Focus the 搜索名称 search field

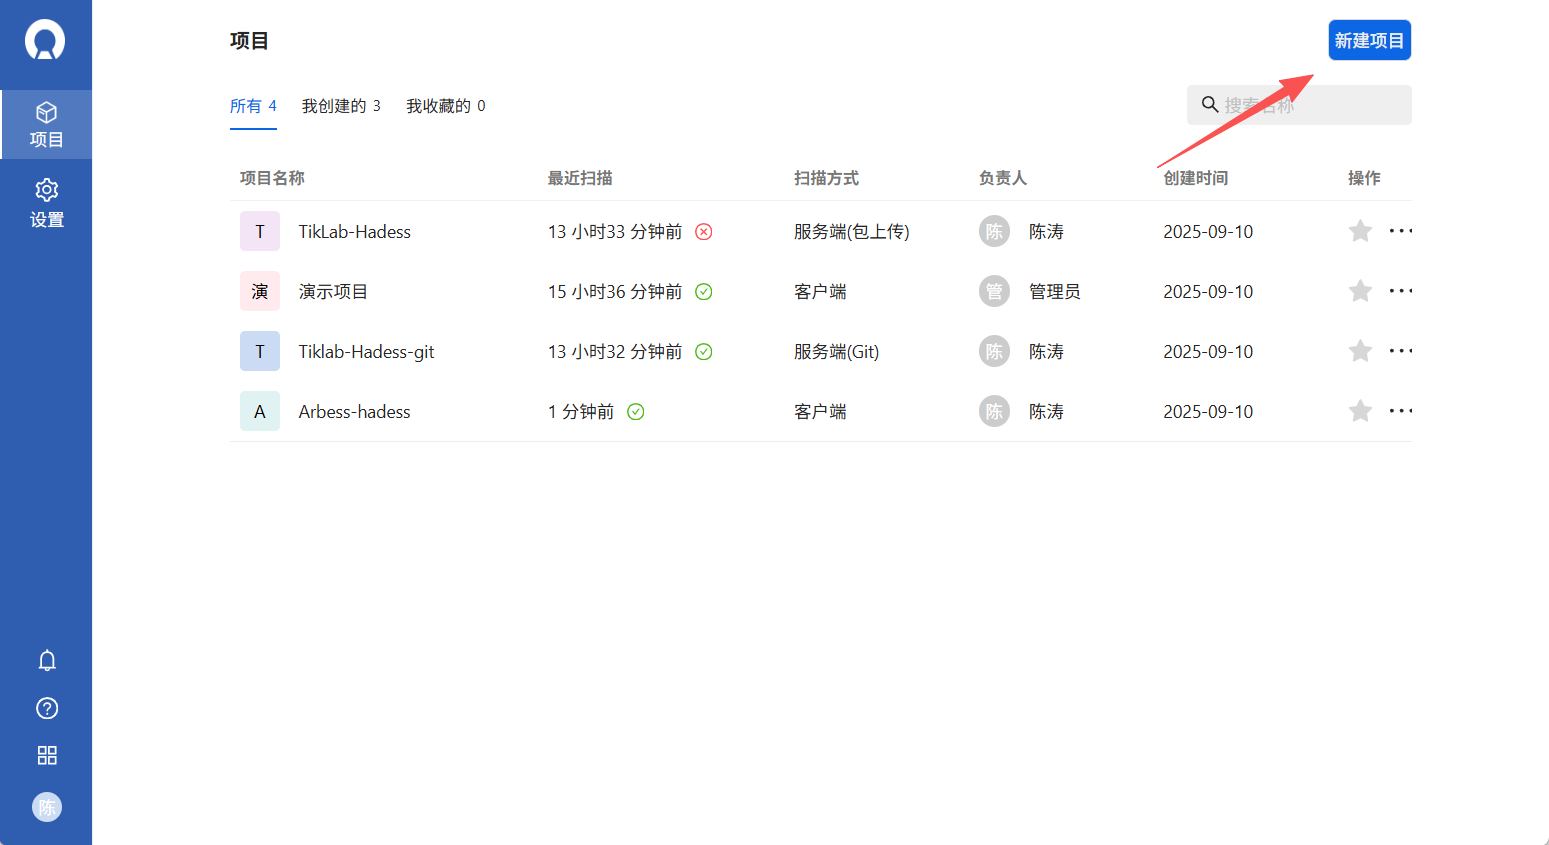[x=1299, y=105]
